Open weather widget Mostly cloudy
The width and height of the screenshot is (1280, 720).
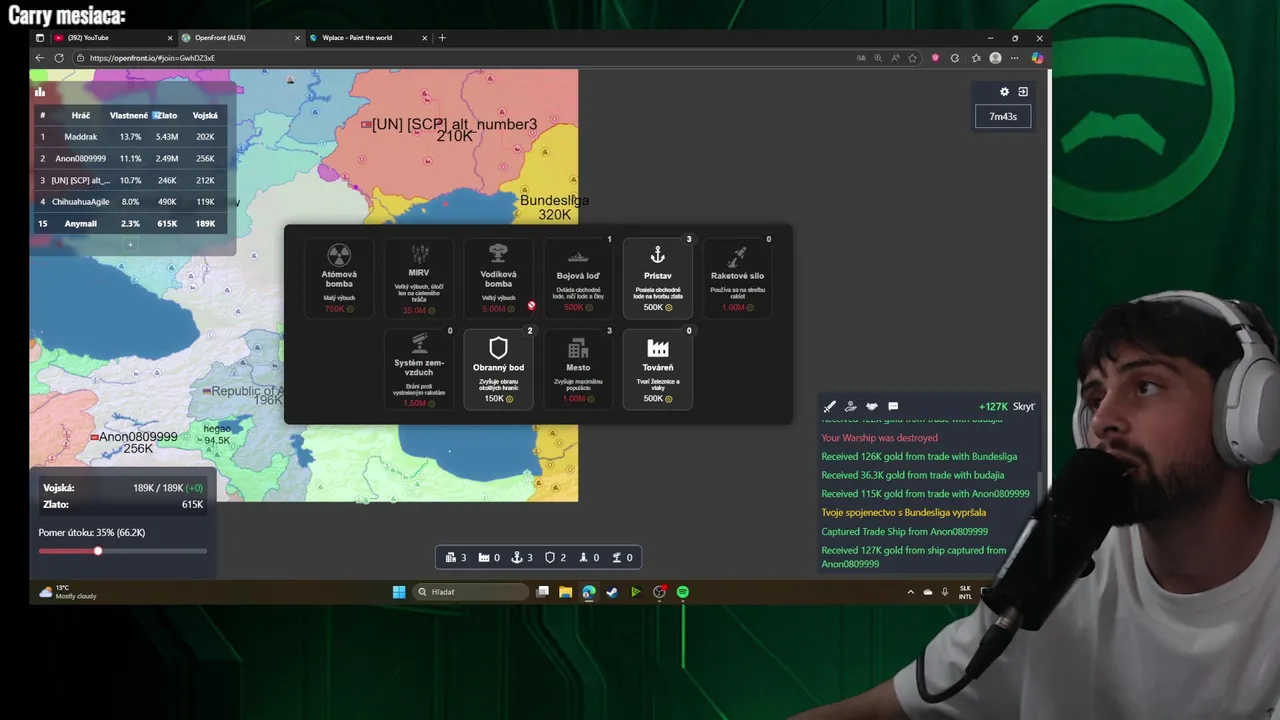coord(68,592)
